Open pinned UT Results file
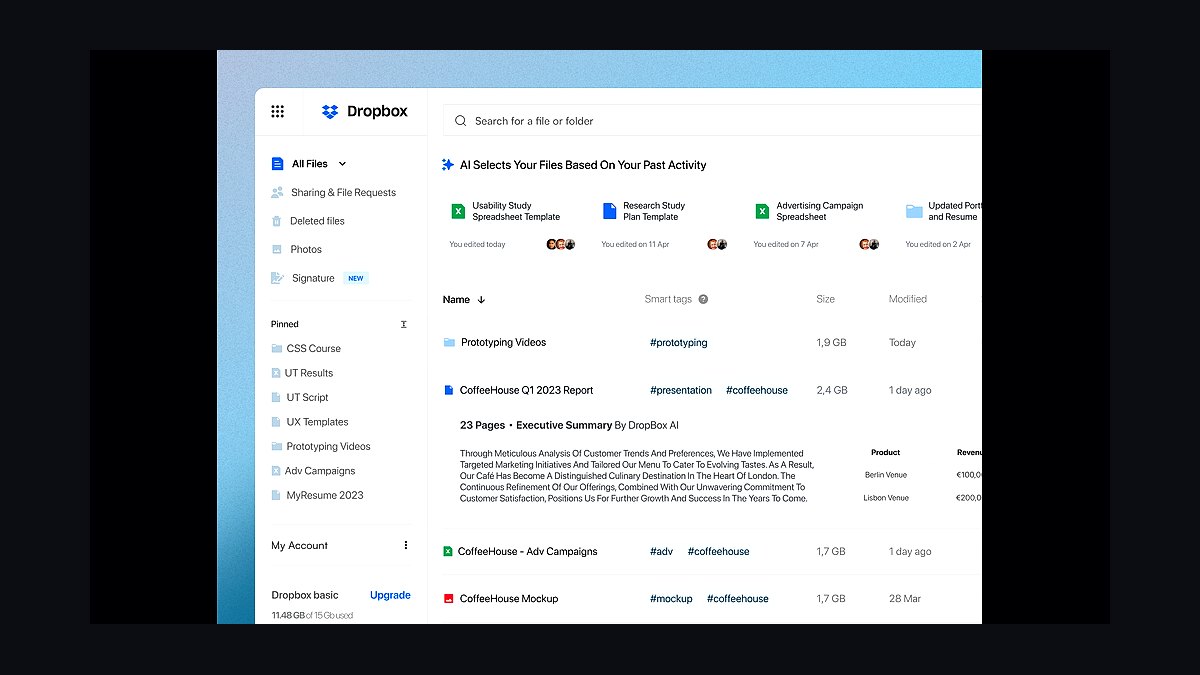This screenshot has width=1200, height=675. point(309,373)
